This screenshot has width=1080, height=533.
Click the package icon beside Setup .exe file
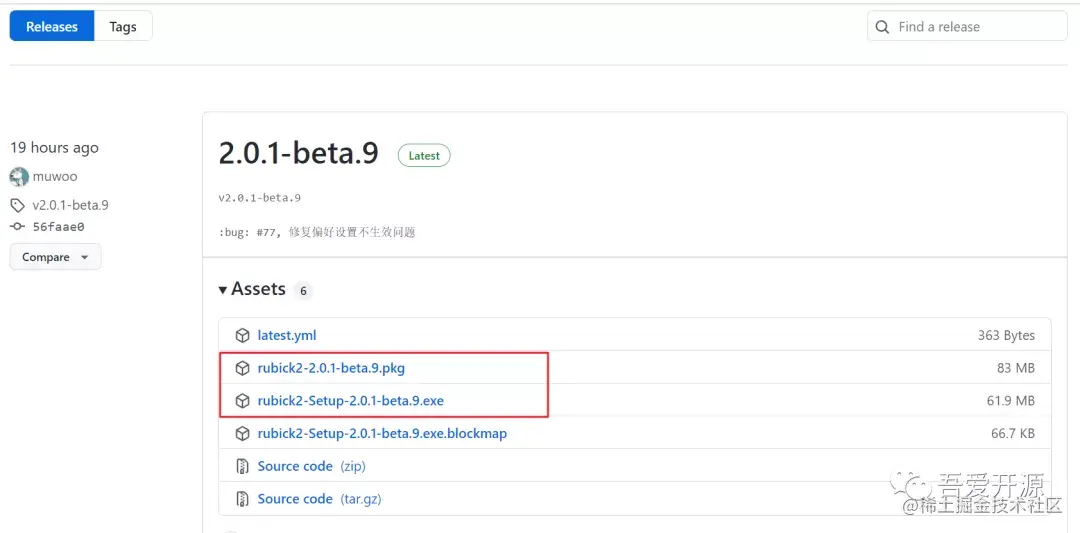242,401
